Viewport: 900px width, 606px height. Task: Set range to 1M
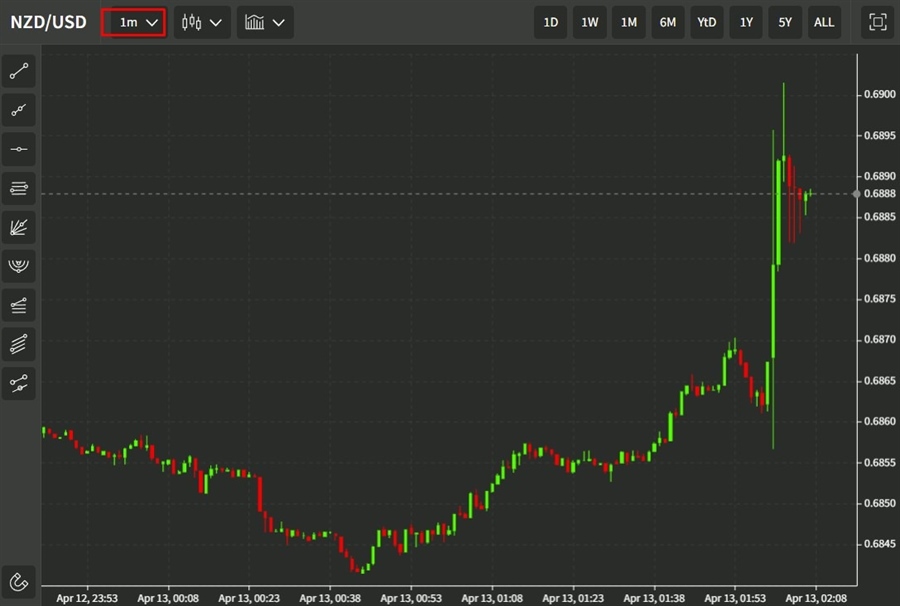(x=629, y=22)
